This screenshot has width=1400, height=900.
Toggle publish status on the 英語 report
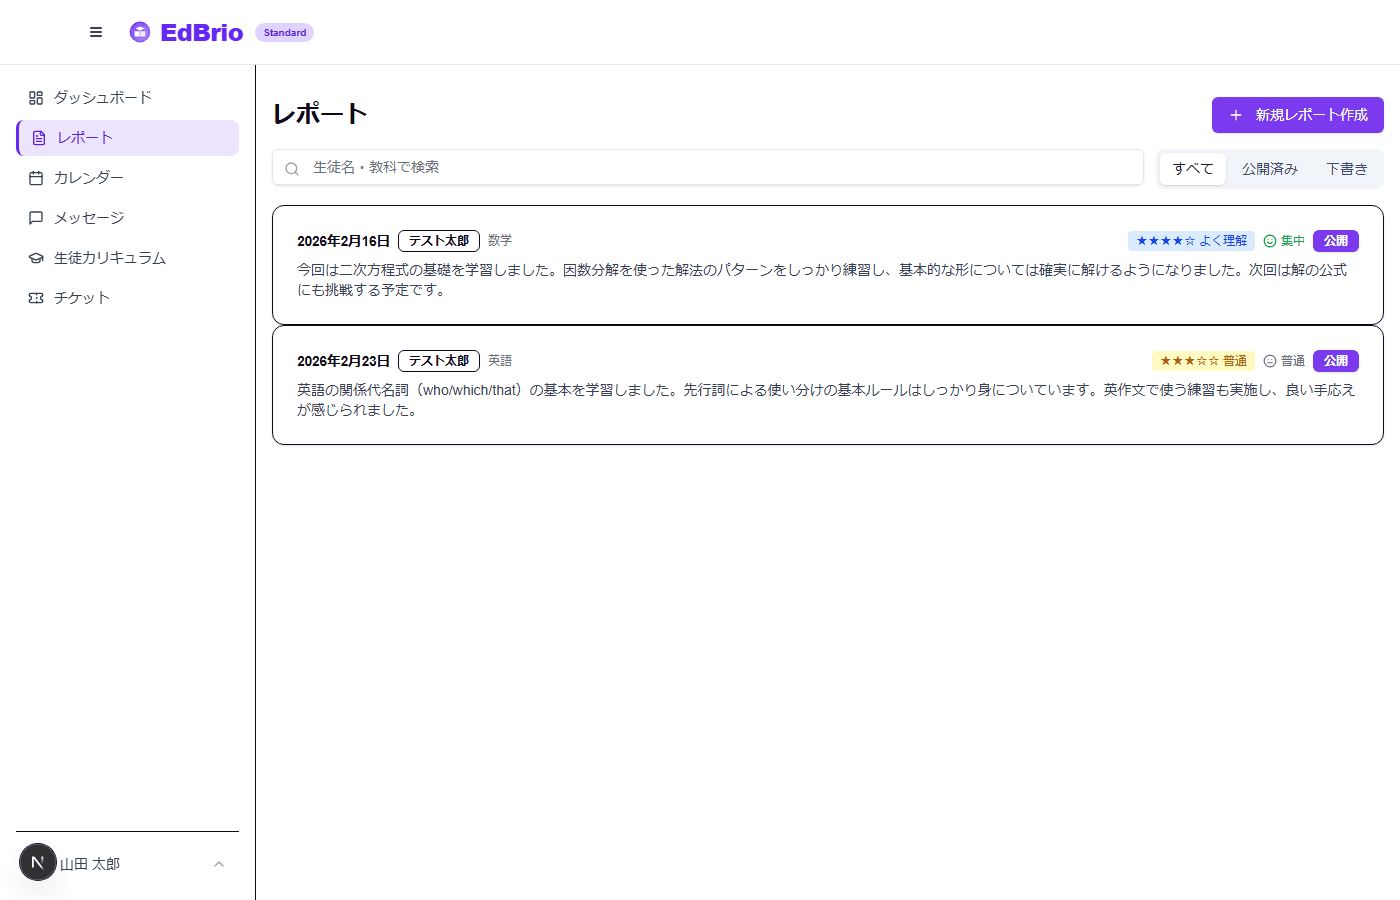(x=1336, y=360)
